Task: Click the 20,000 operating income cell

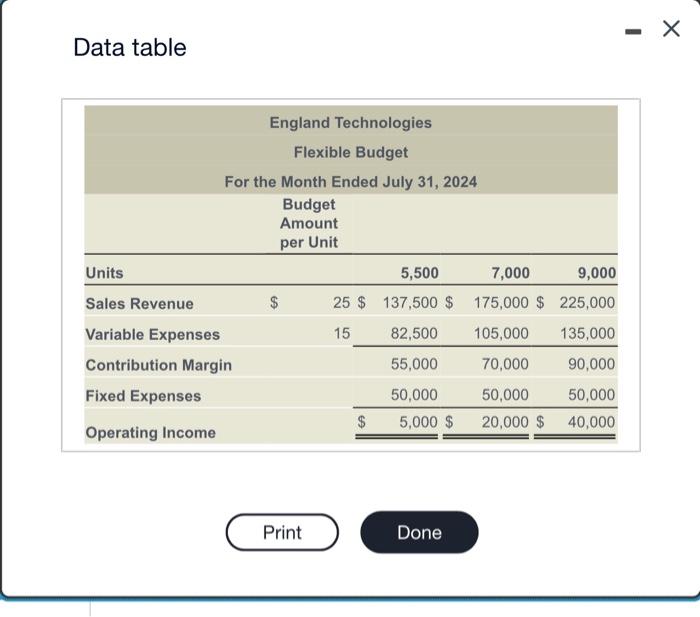Action: click(505, 422)
